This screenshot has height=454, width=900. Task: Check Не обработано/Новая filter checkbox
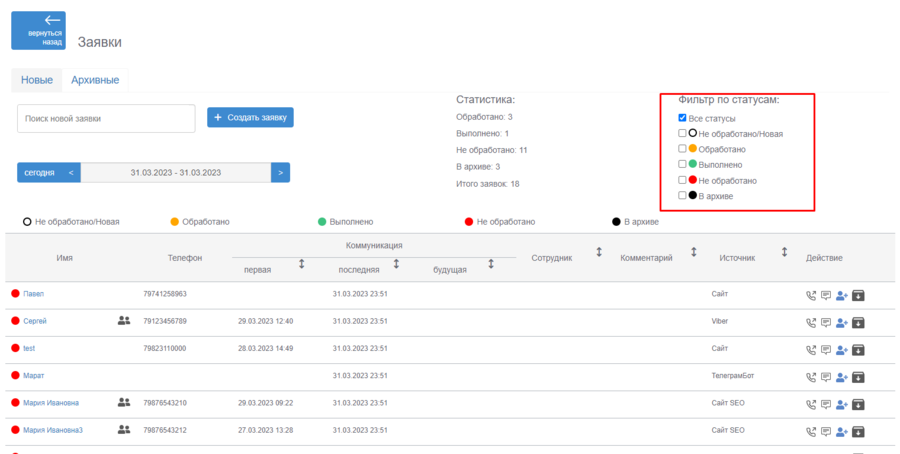(682, 133)
